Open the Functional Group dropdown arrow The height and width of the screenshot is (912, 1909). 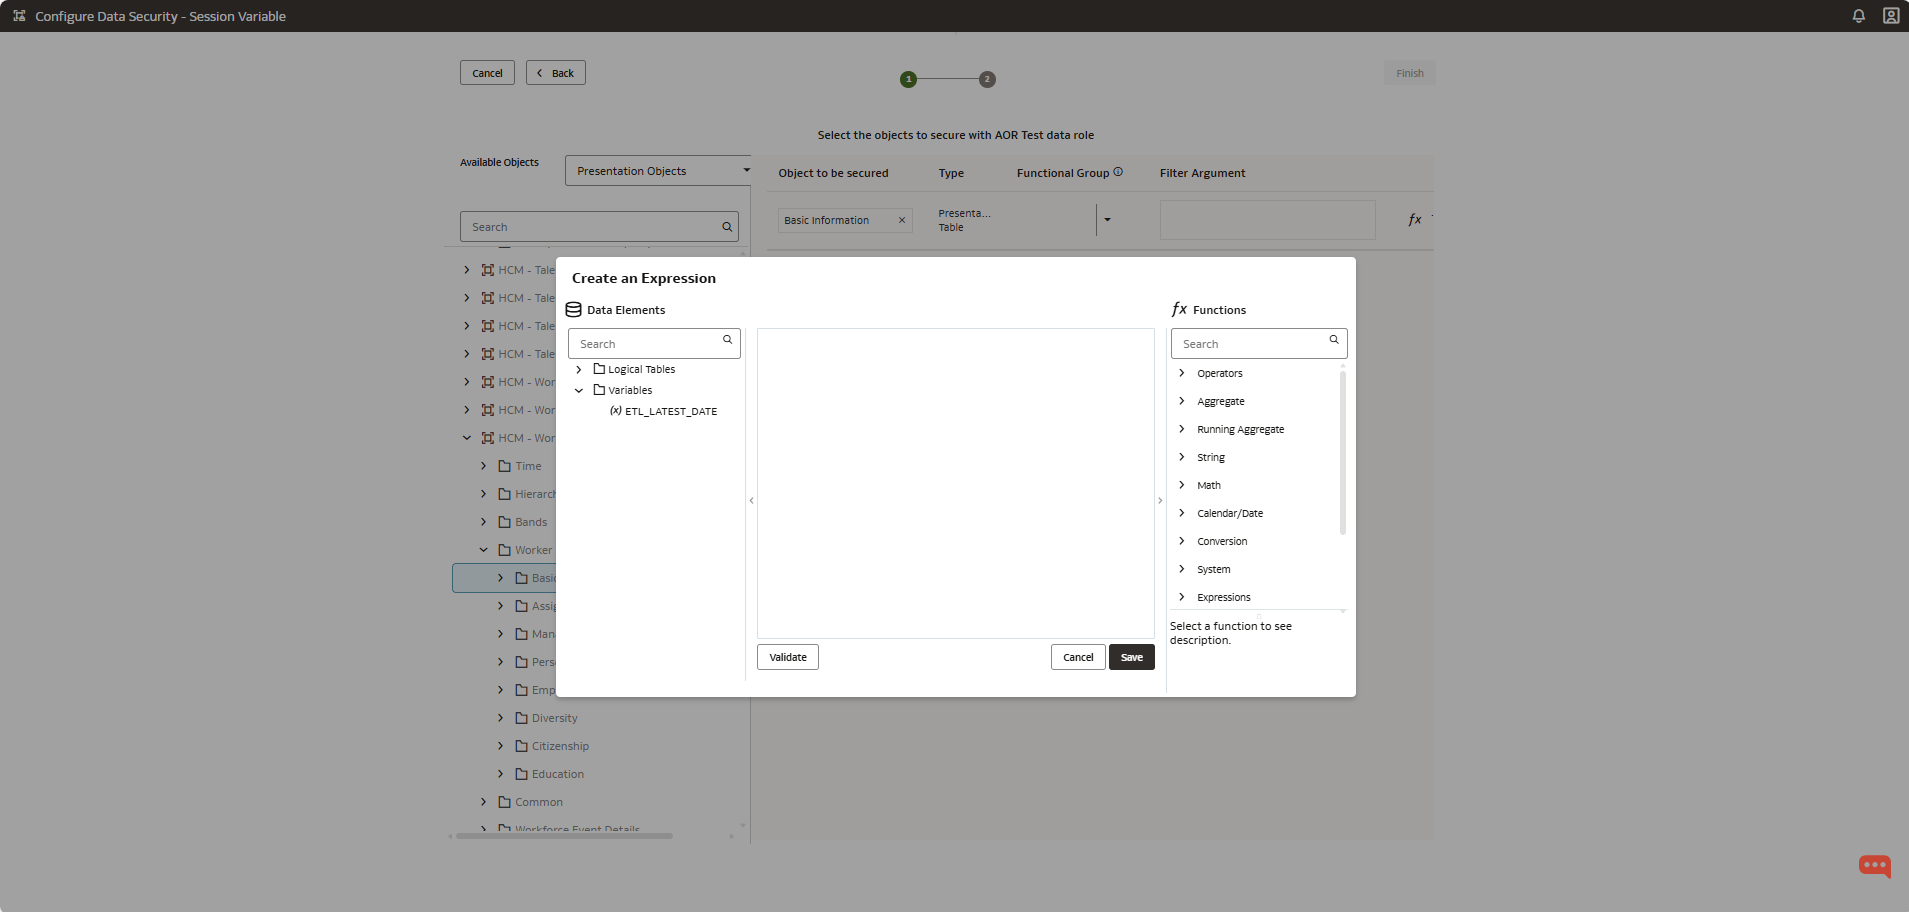pyautogui.click(x=1107, y=220)
